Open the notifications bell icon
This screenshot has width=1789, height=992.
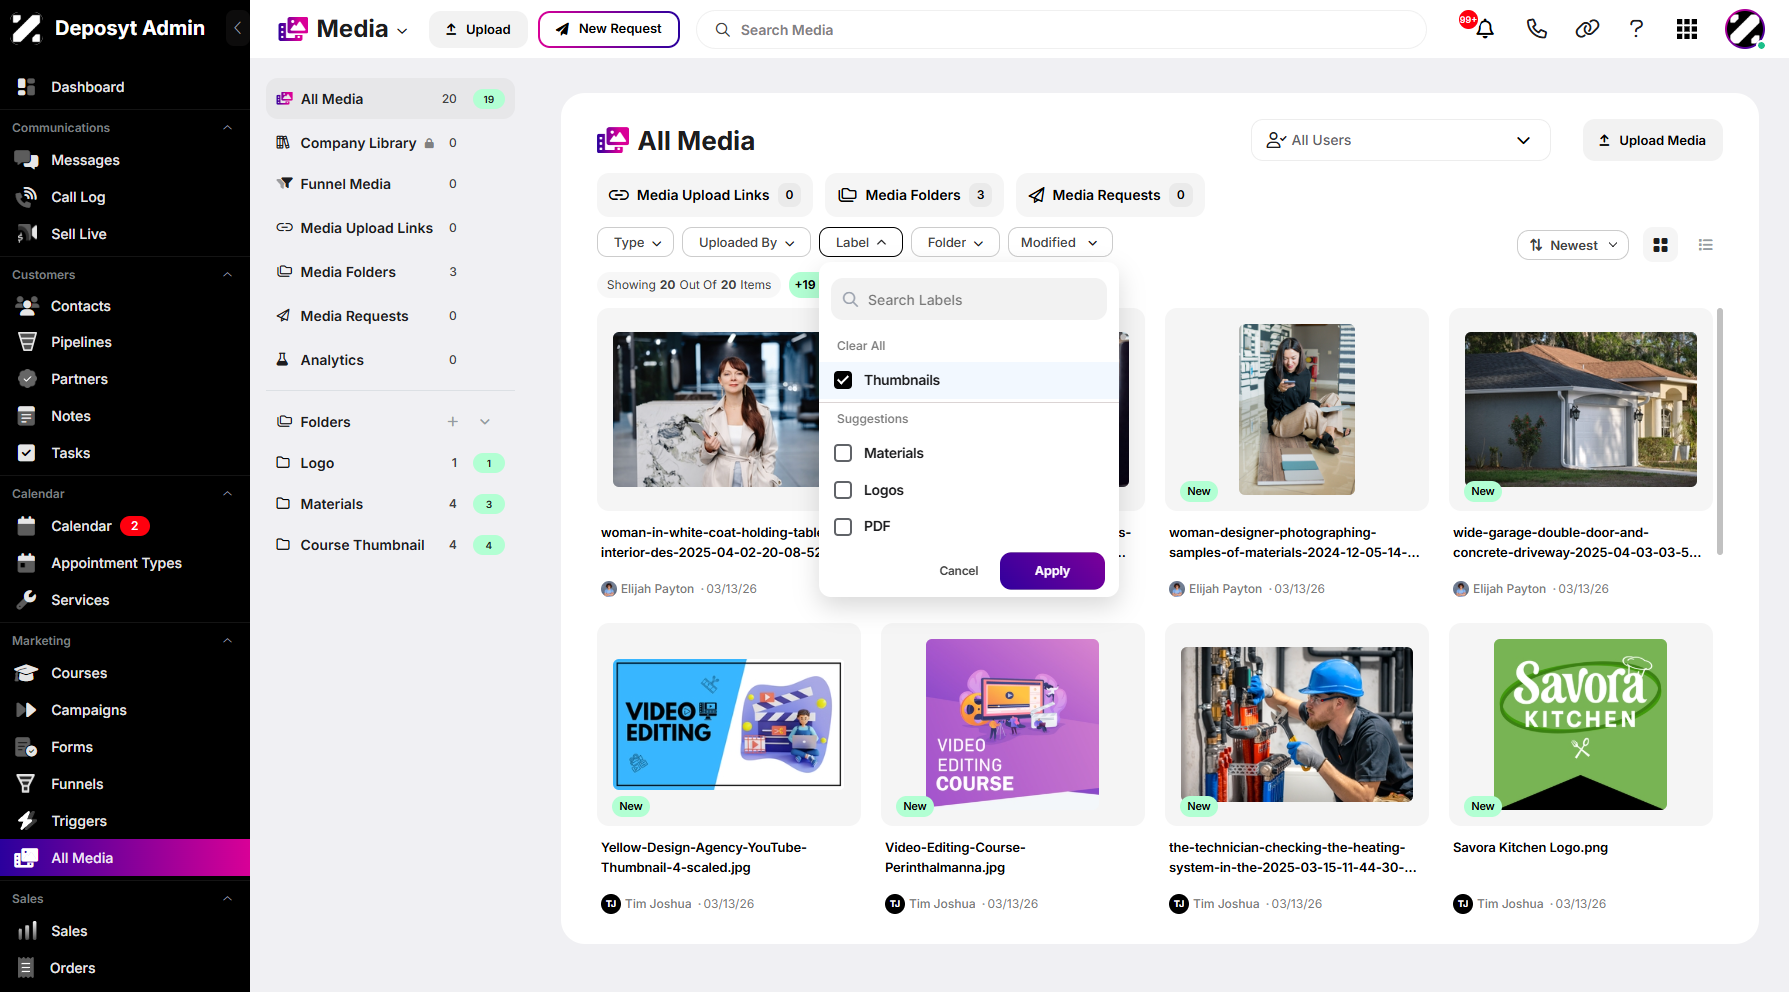click(1484, 29)
